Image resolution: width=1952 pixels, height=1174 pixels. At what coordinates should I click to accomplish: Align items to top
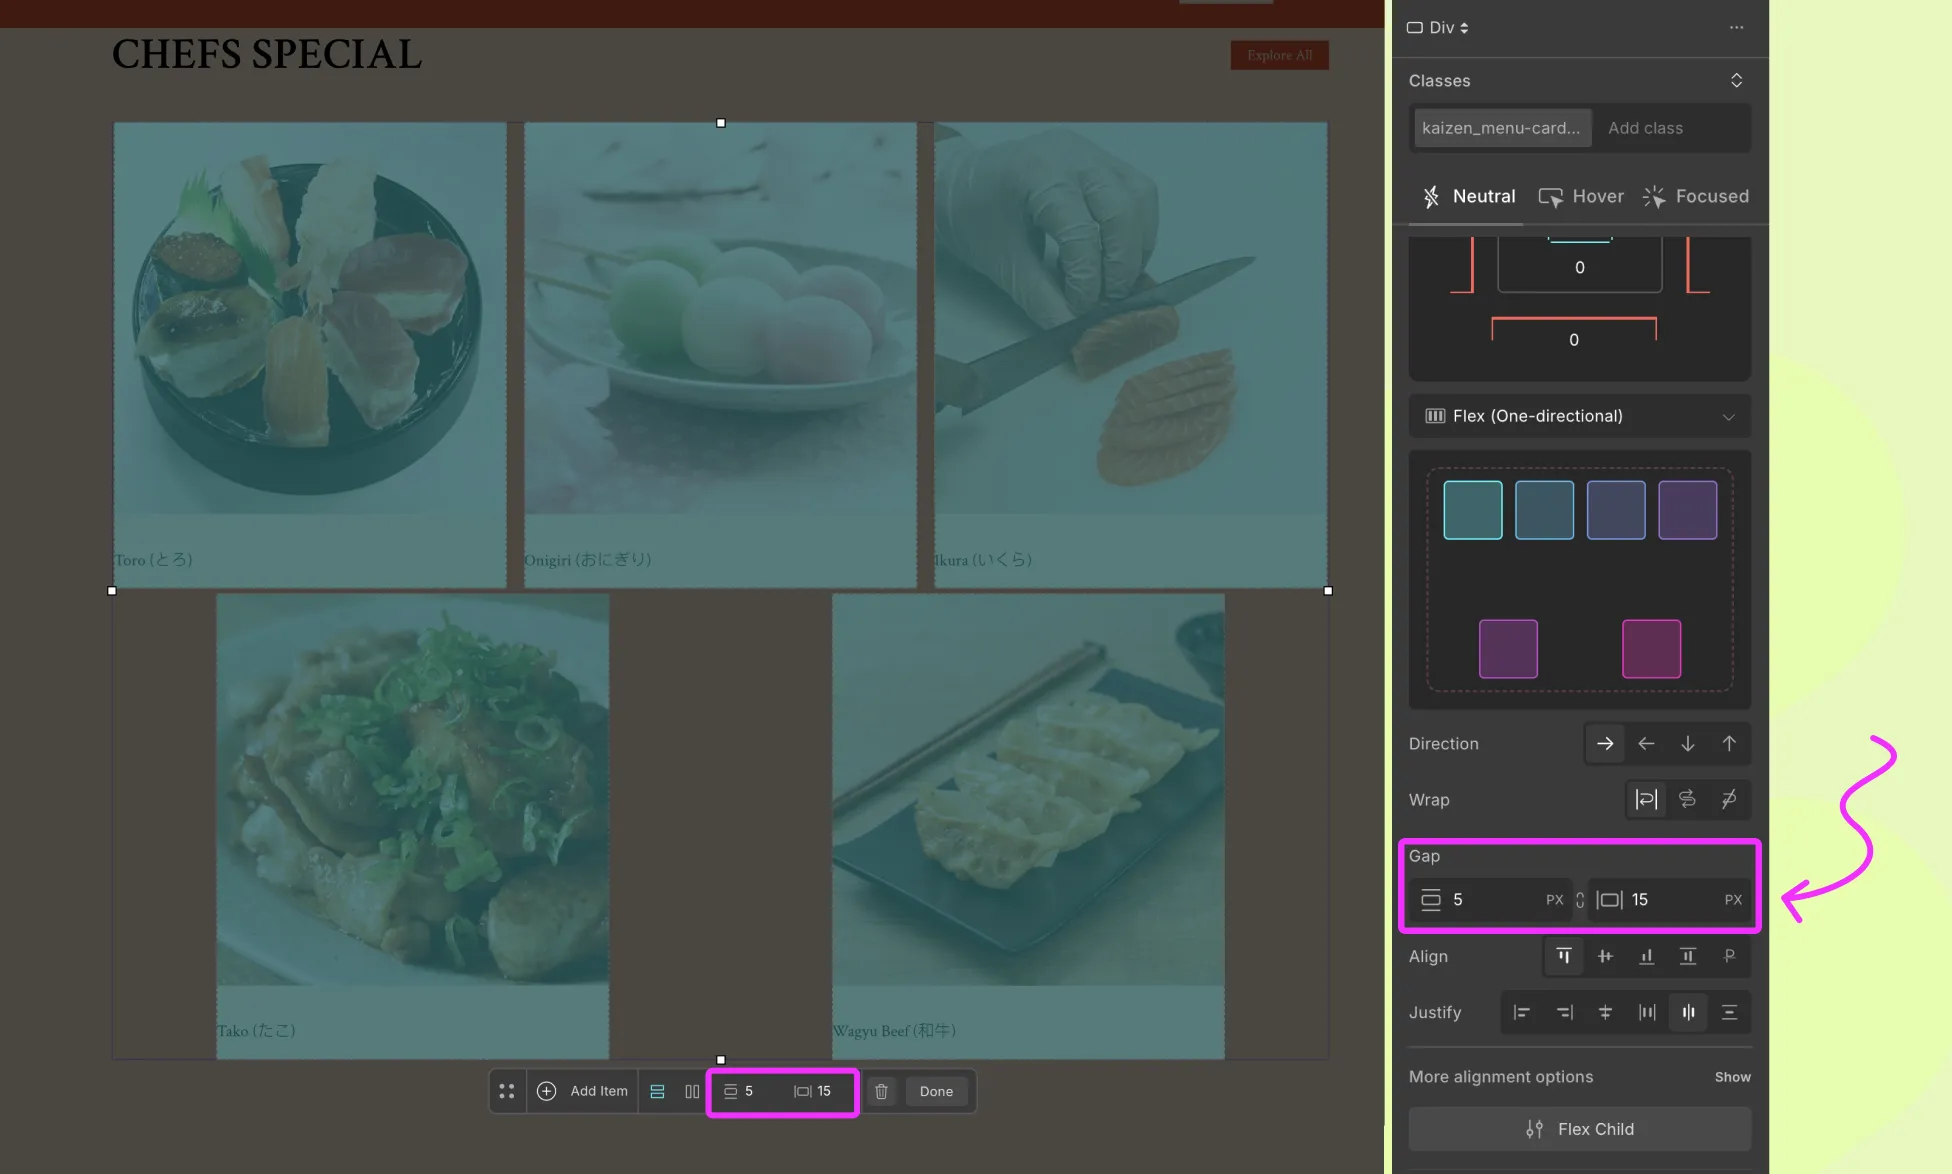tap(1564, 956)
